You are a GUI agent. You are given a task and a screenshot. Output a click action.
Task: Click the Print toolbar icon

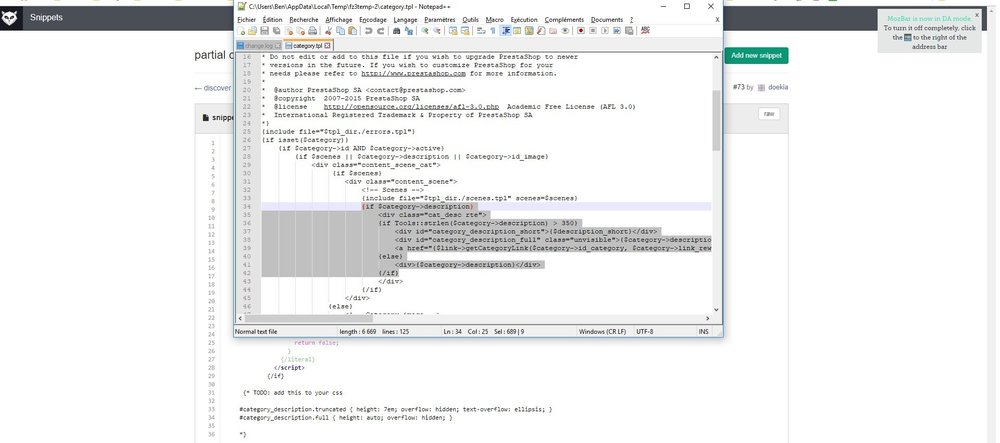tap(312, 31)
